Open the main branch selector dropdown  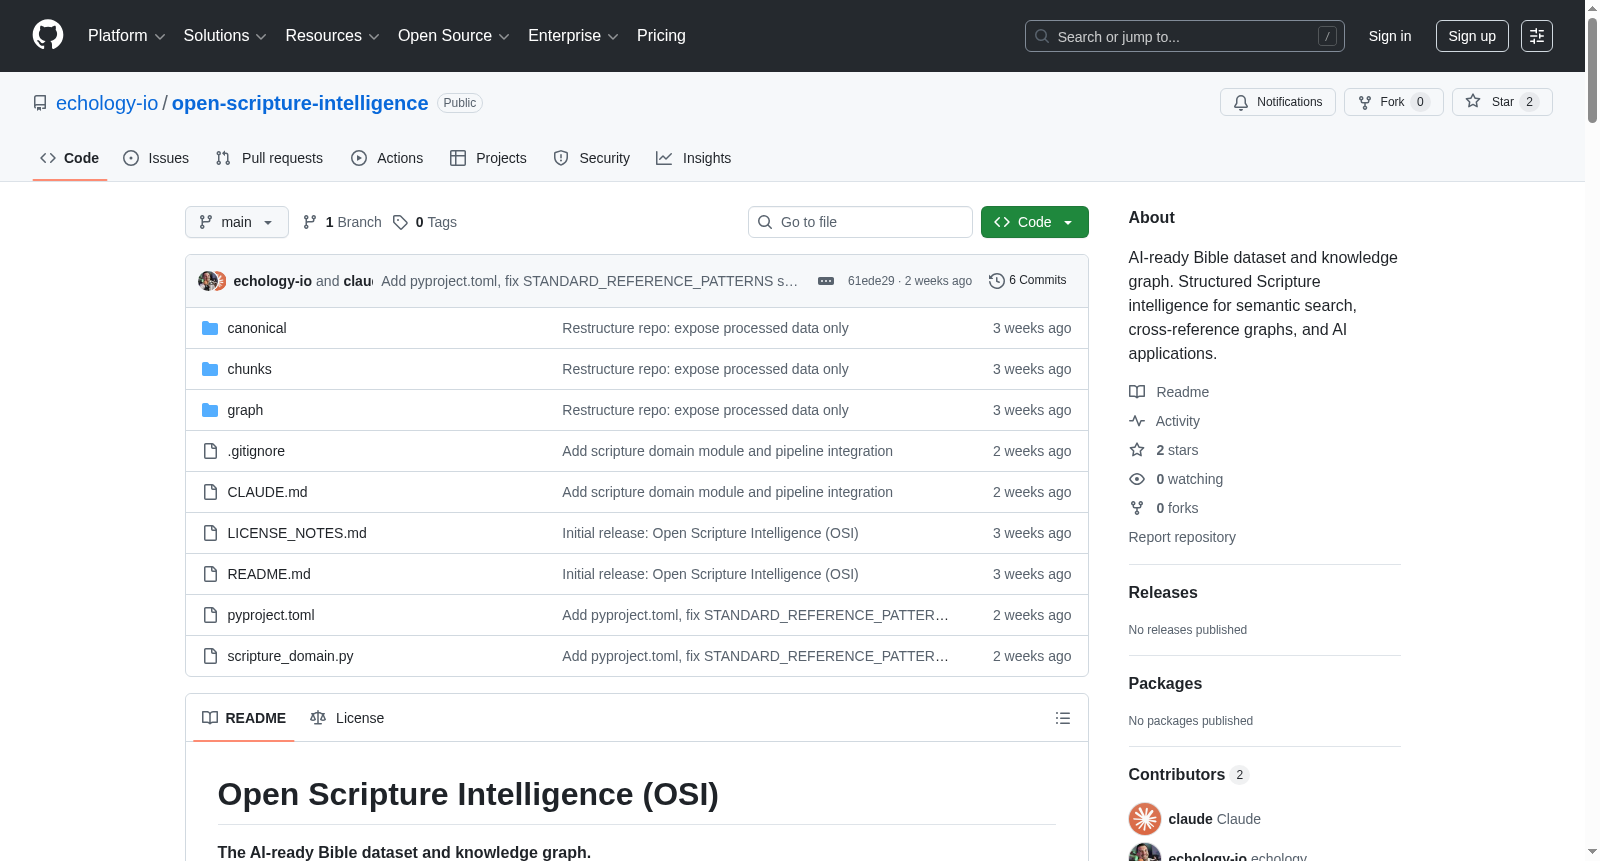237,222
